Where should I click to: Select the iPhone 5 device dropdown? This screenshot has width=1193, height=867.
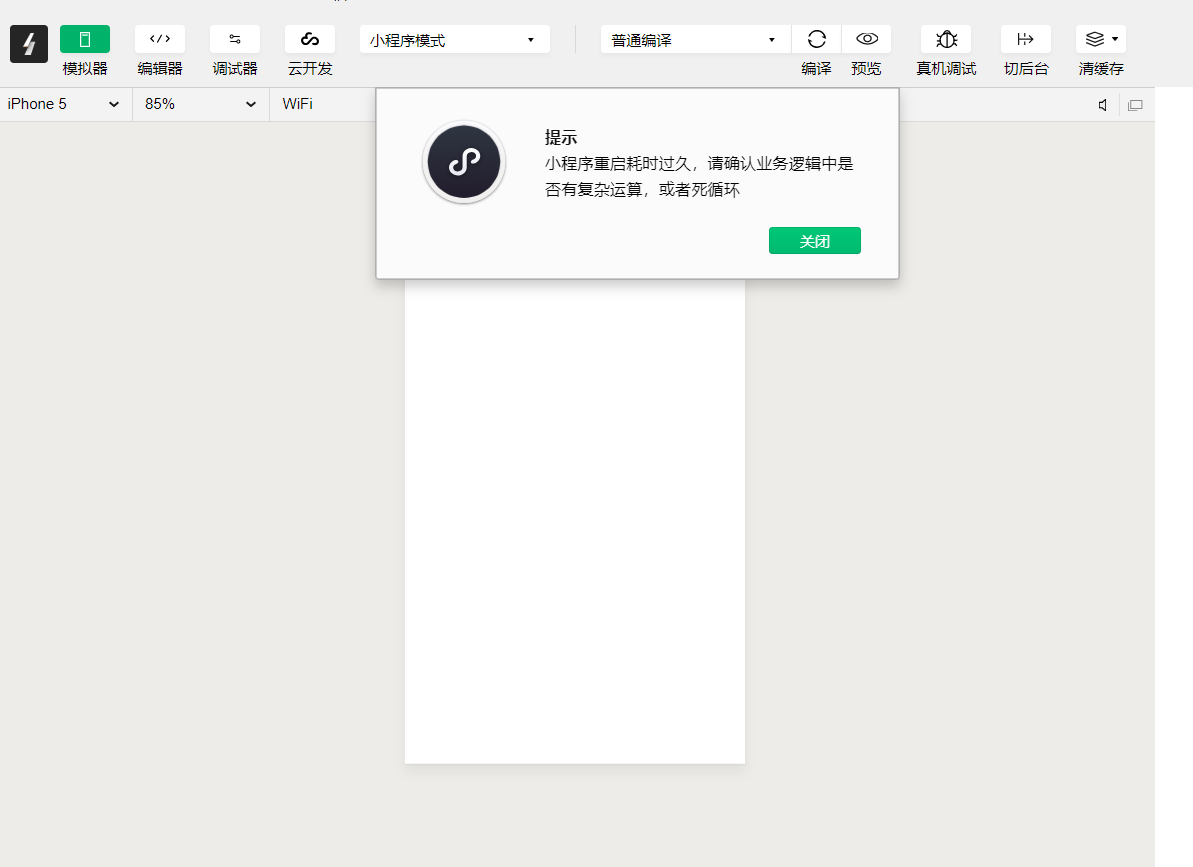pos(65,104)
